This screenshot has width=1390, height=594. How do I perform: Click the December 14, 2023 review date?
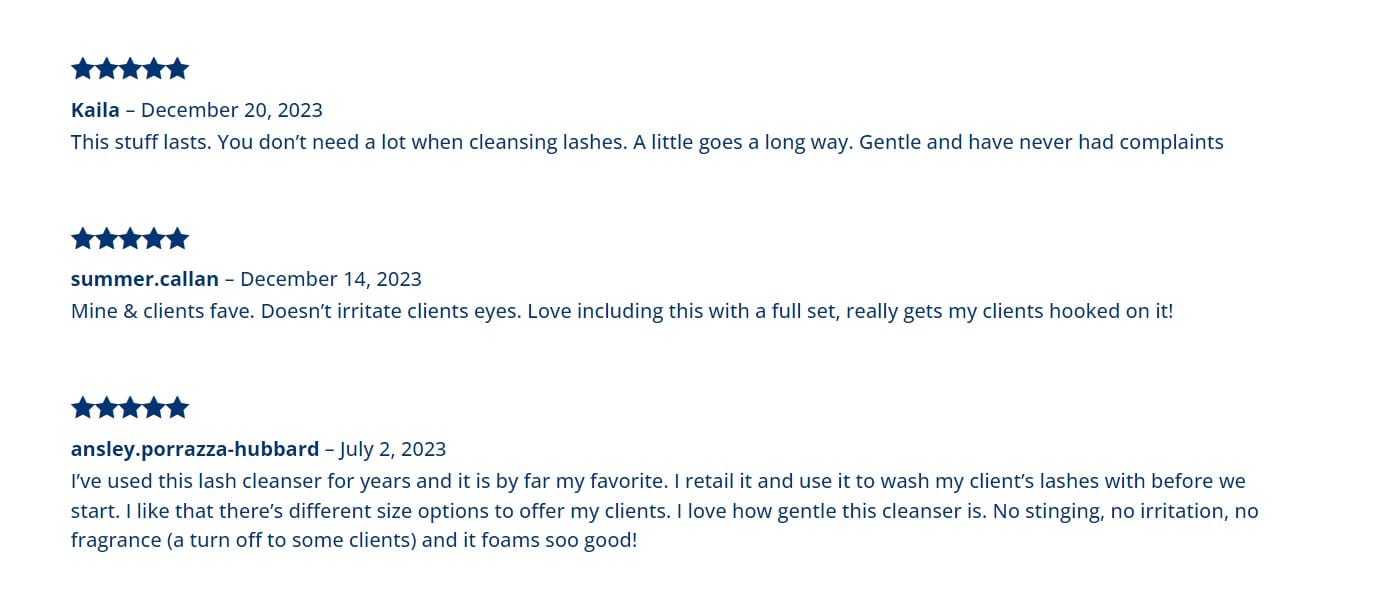(x=331, y=279)
